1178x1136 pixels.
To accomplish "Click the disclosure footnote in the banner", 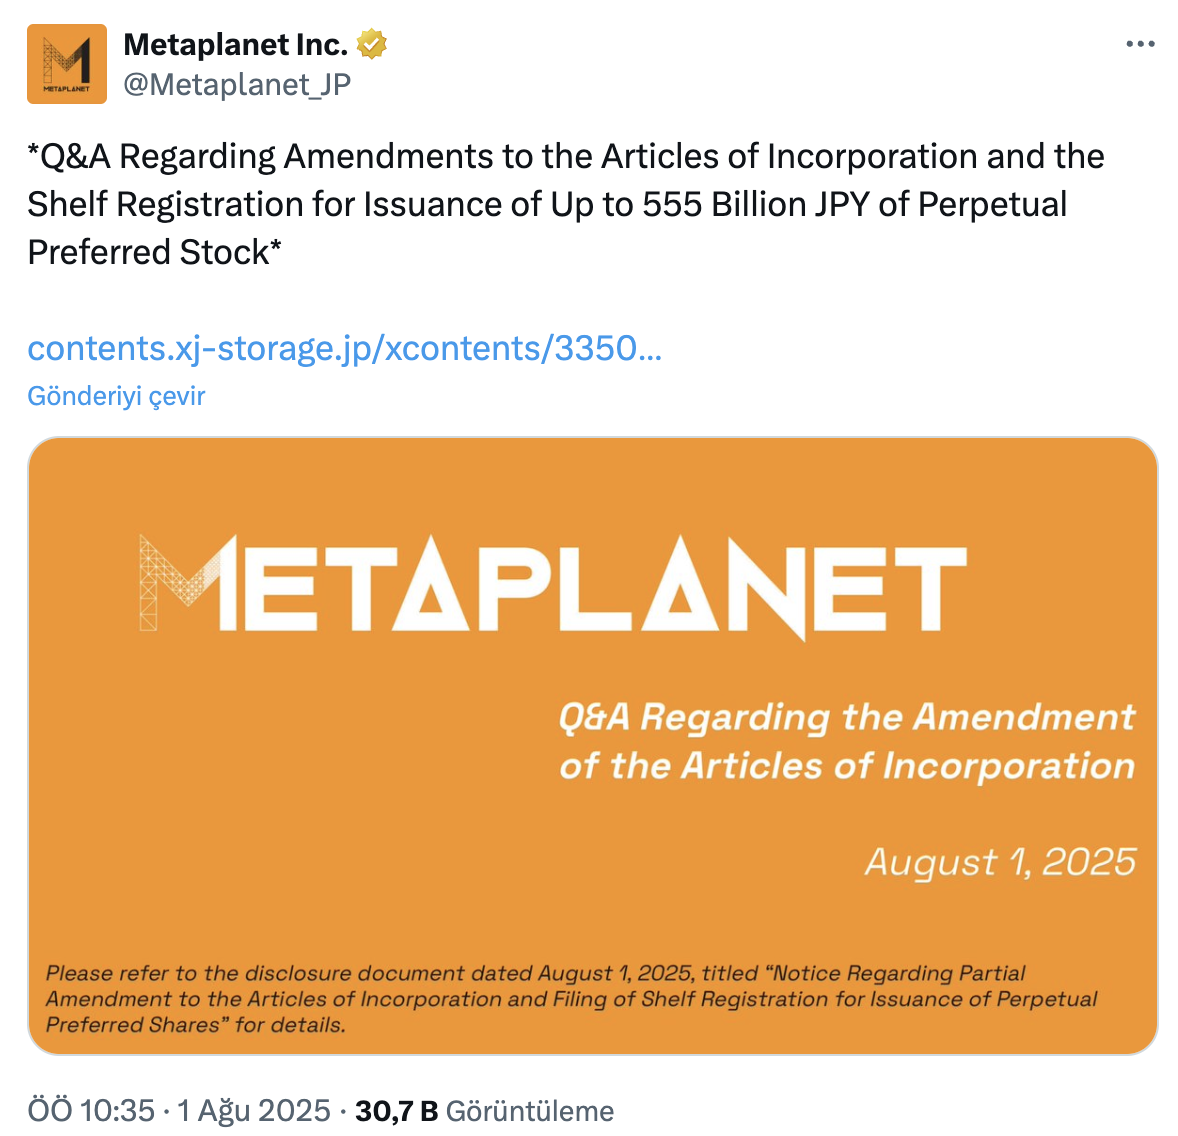I will point(571,999).
